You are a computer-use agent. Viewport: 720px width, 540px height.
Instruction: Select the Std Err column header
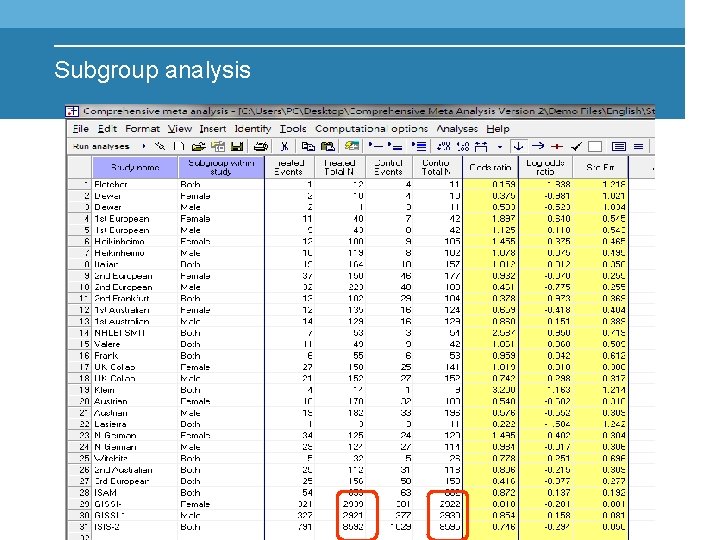click(600, 167)
